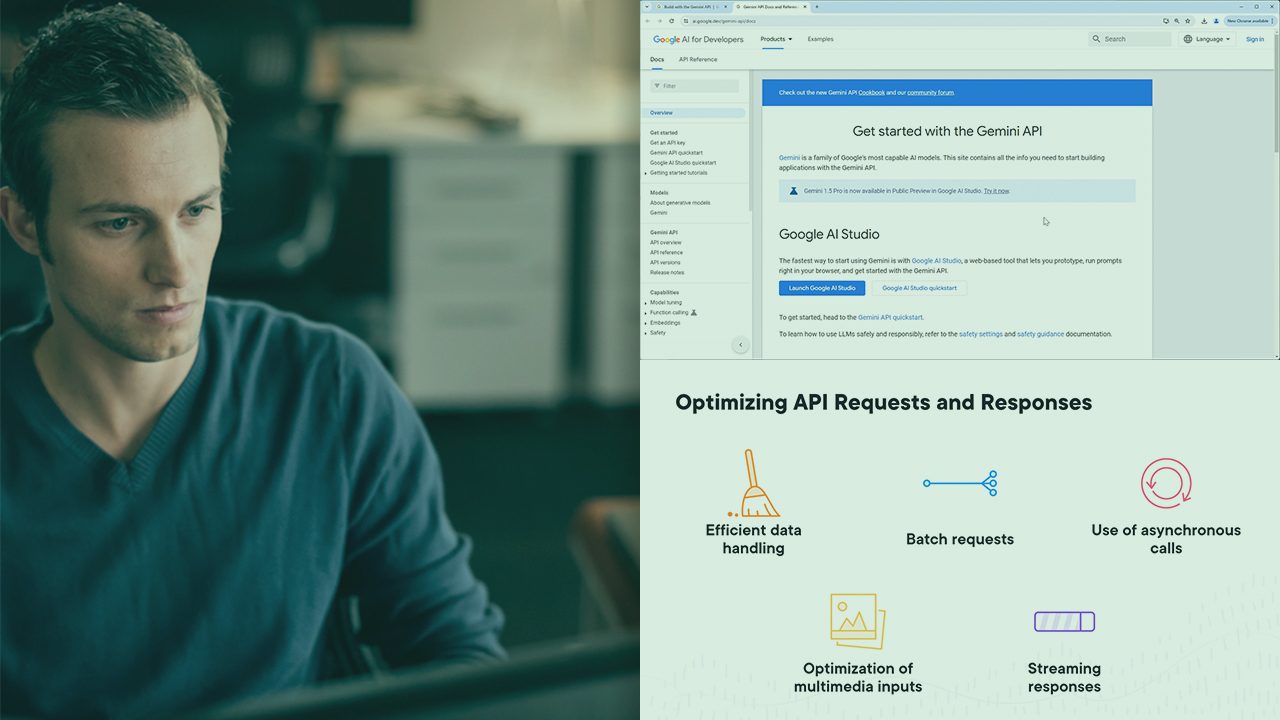Bookmark this page with the star icon
This screenshot has width=1280, height=720.
point(1188,20)
